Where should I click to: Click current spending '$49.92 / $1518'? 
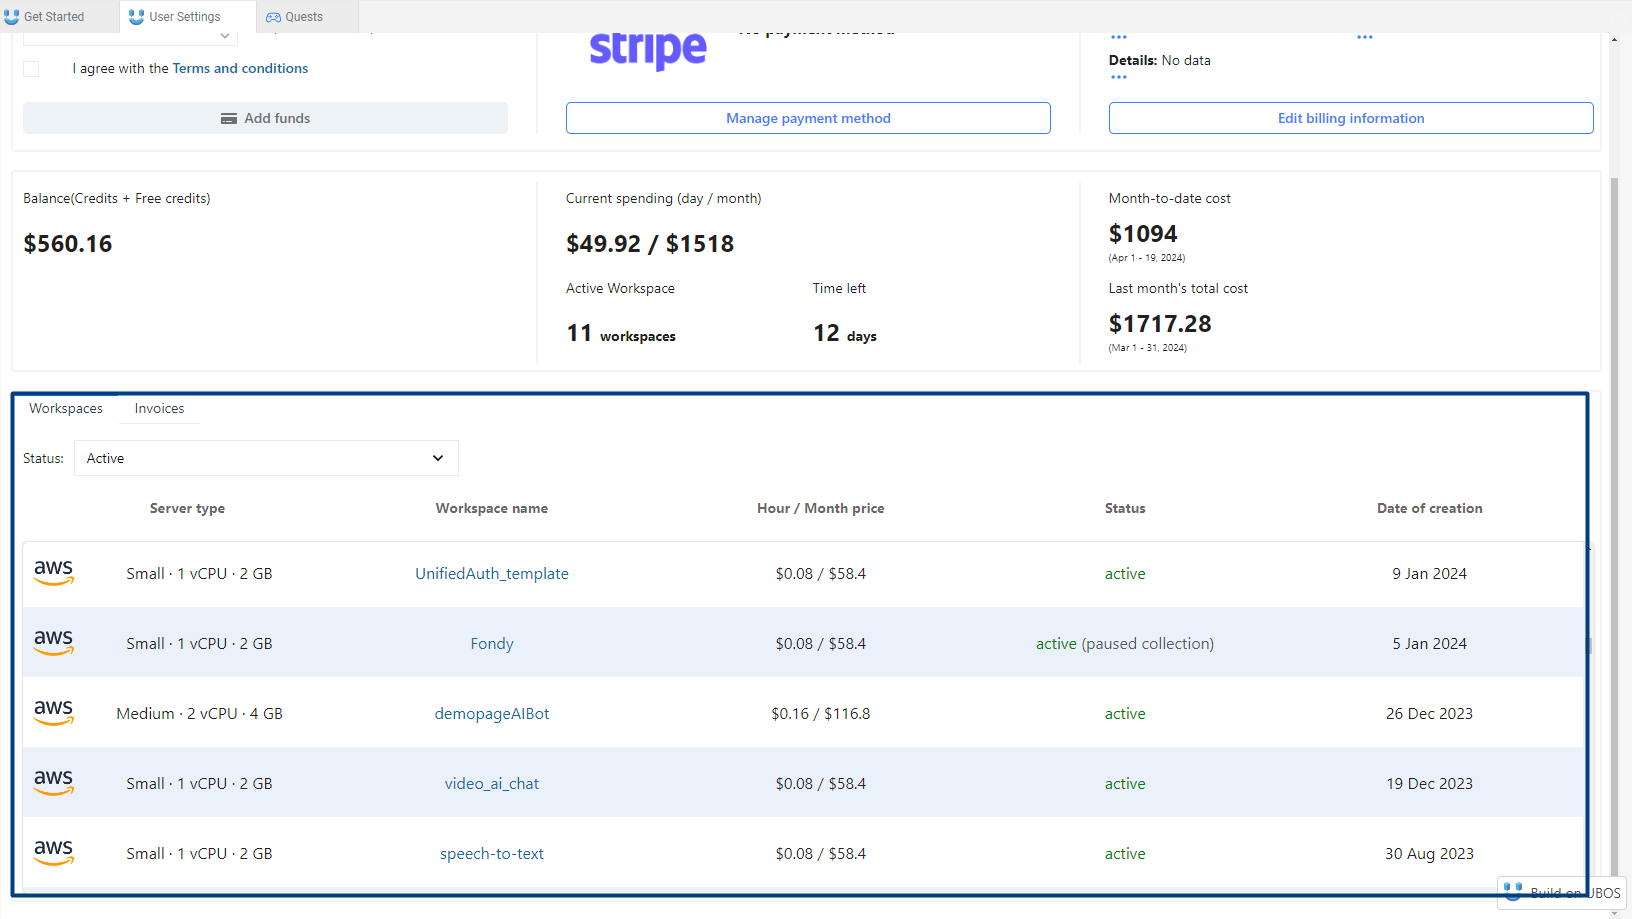pyautogui.click(x=650, y=243)
